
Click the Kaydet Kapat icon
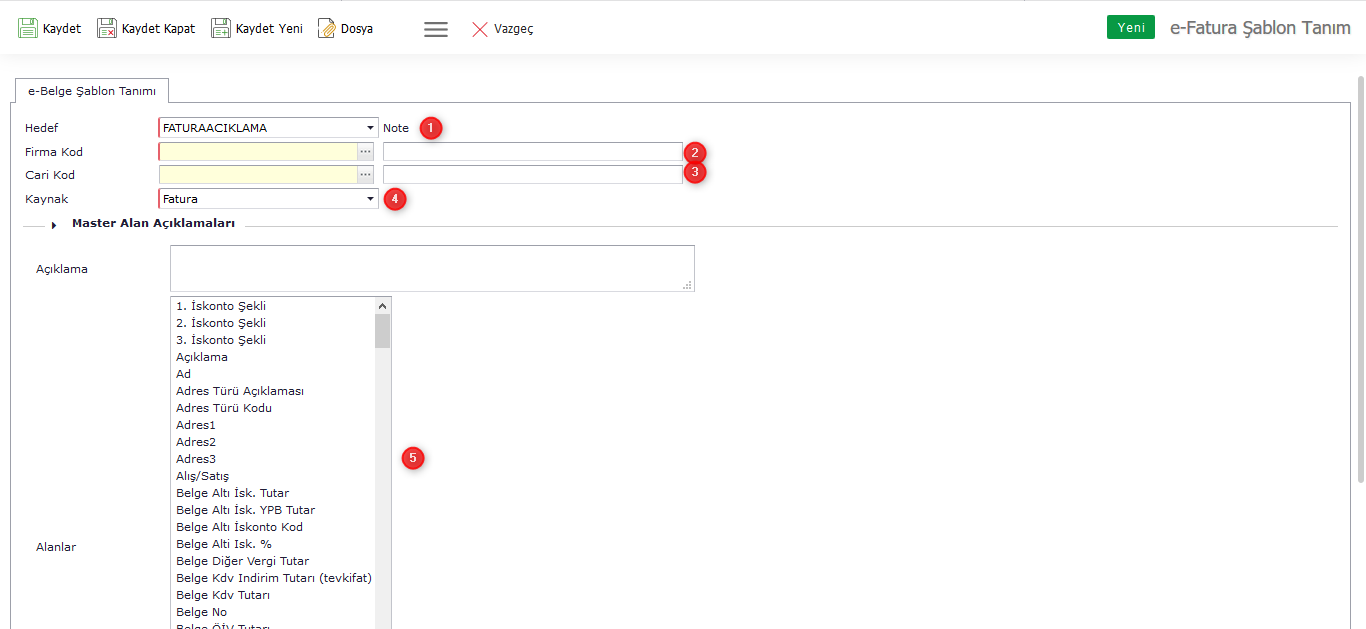(x=107, y=28)
